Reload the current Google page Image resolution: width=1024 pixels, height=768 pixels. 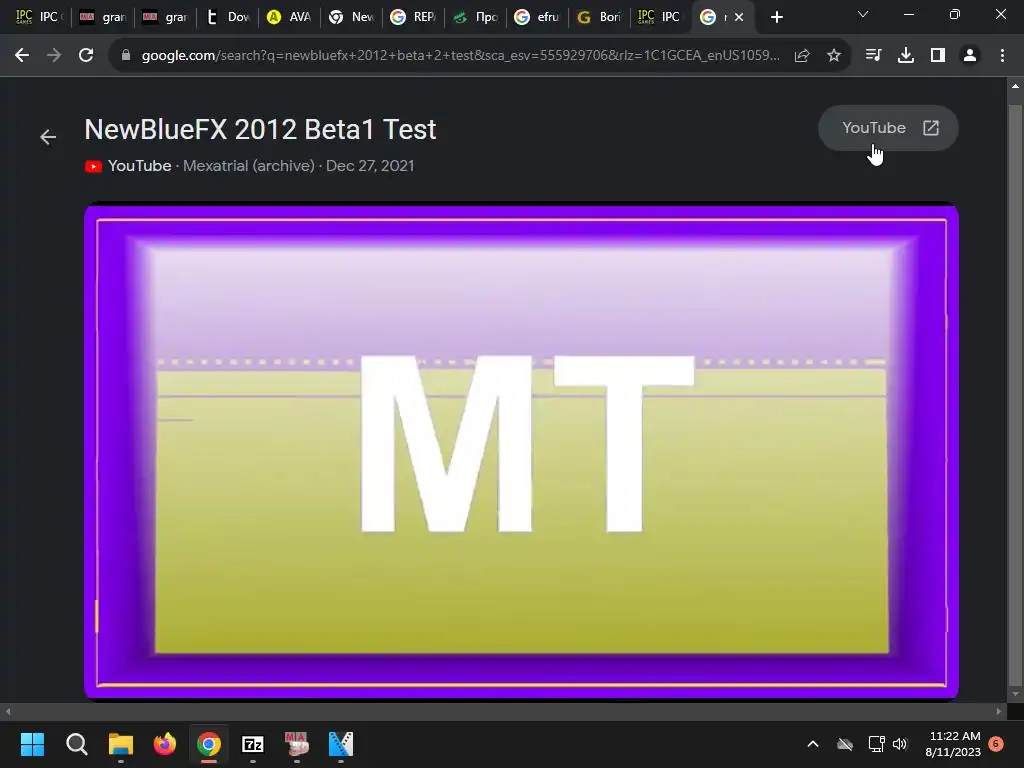pyautogui.click(x=86, y=56)
